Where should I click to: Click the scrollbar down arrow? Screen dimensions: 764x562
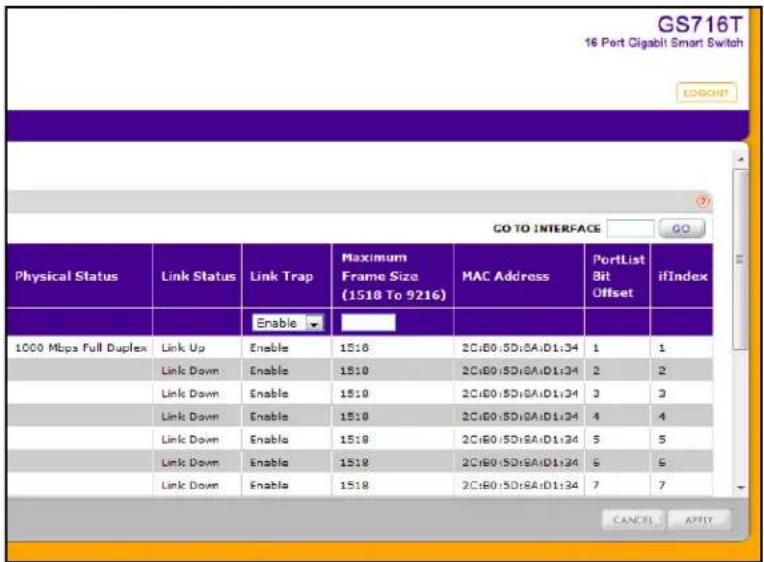coord(741,487)
